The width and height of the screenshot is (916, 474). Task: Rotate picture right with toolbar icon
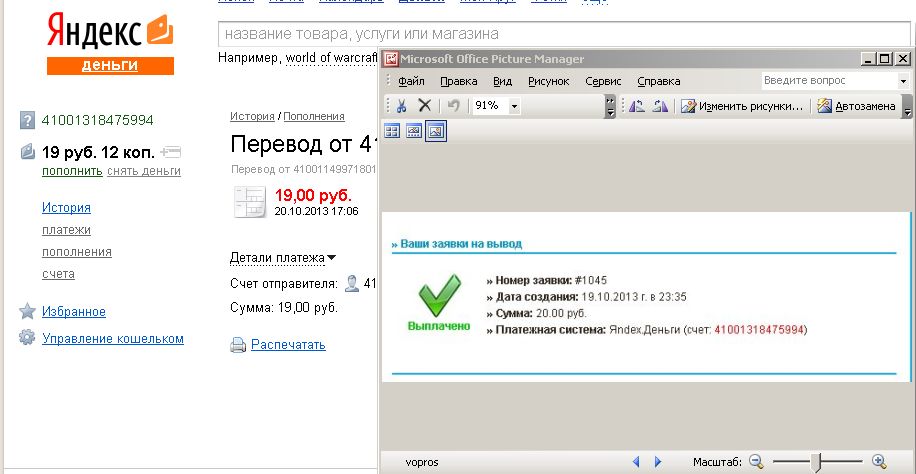point(660,106)
